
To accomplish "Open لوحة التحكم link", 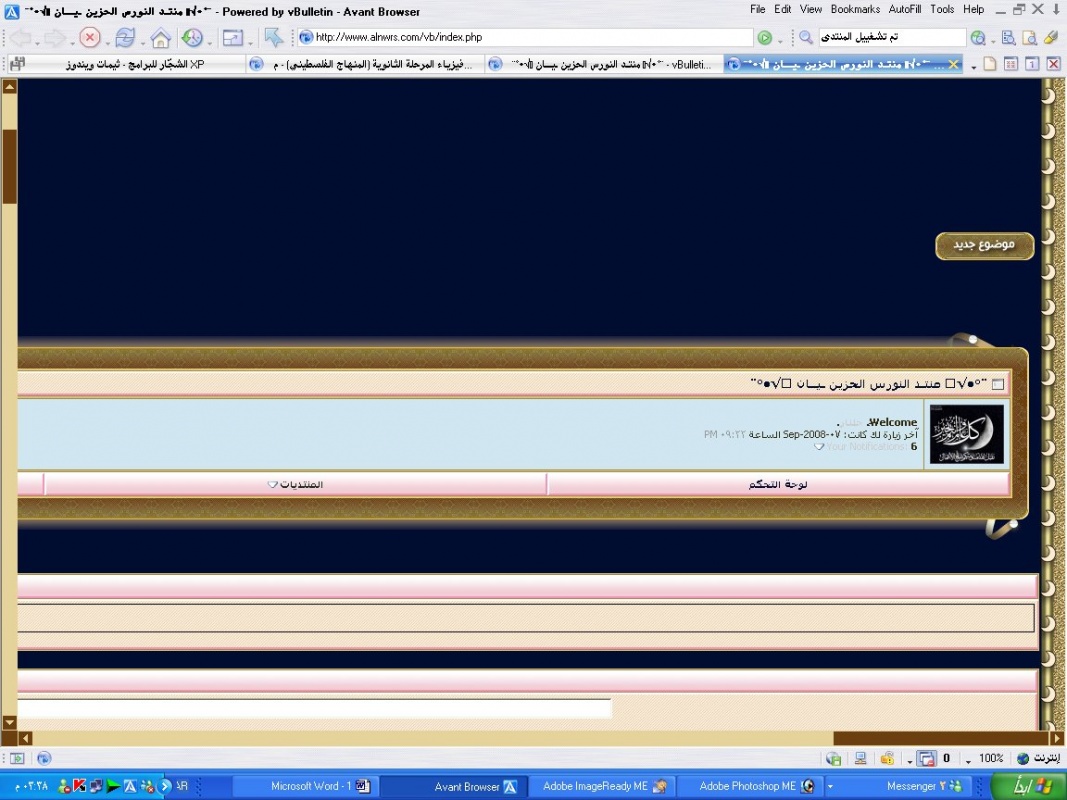I will (778, 485).
